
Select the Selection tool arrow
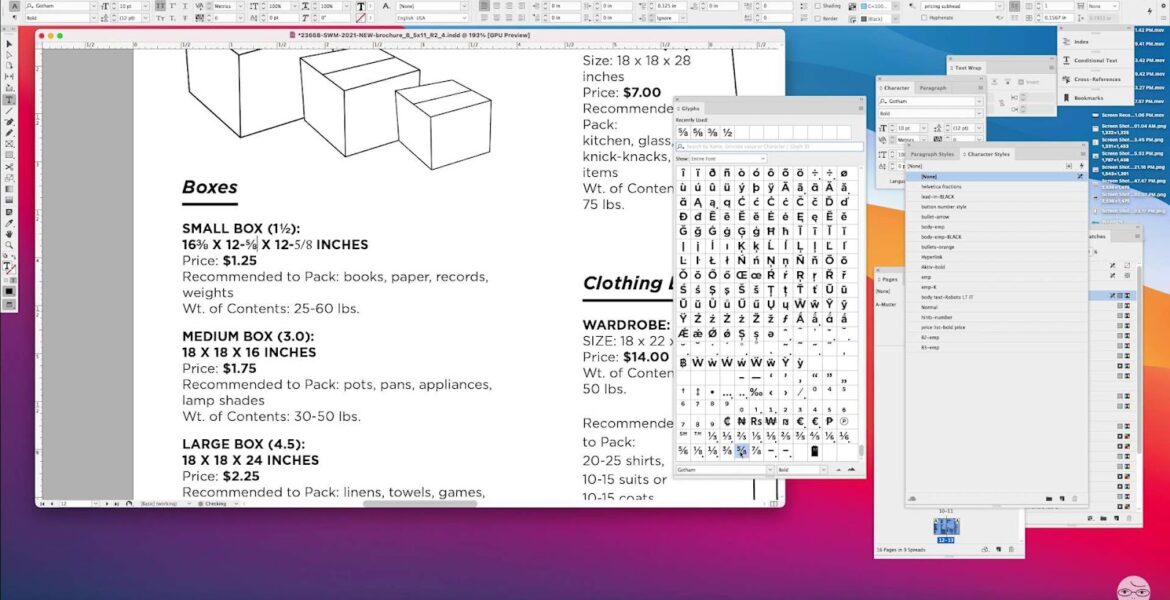(9, 44)
